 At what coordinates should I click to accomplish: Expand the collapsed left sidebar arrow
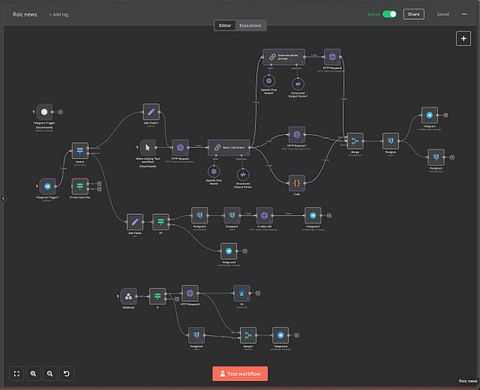point(3,198)
